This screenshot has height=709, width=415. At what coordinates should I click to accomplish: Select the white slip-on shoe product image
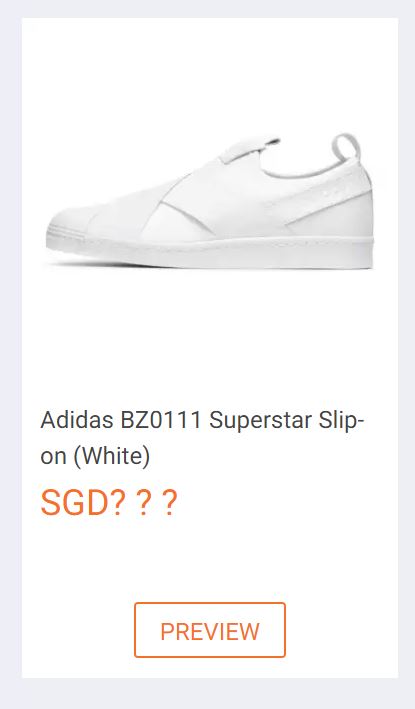[210, 202]
